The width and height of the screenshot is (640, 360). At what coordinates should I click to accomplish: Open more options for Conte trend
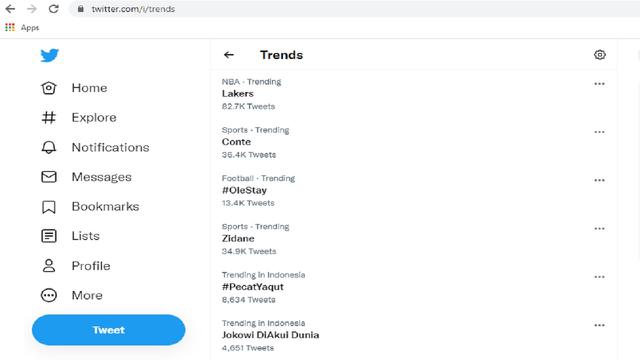coord(599,132)
